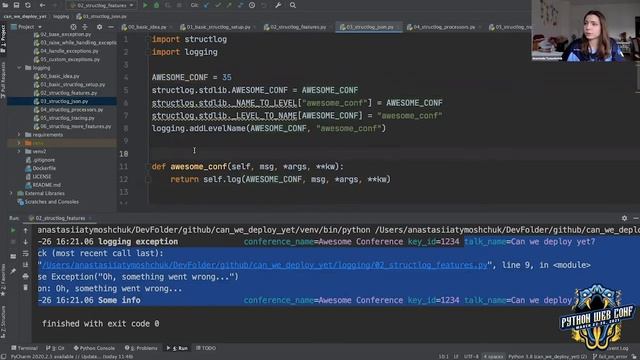Clear Run console with trash icon
The image size is (640, 360).
click(25, 288)
